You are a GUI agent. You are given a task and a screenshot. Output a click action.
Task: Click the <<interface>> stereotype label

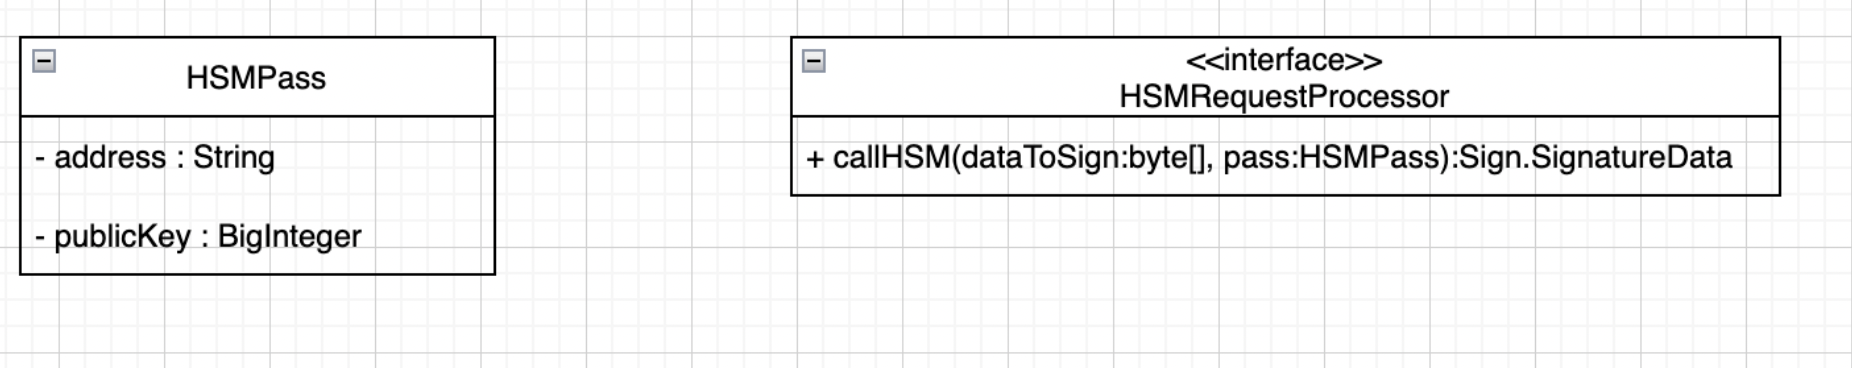pos(1284,60)
